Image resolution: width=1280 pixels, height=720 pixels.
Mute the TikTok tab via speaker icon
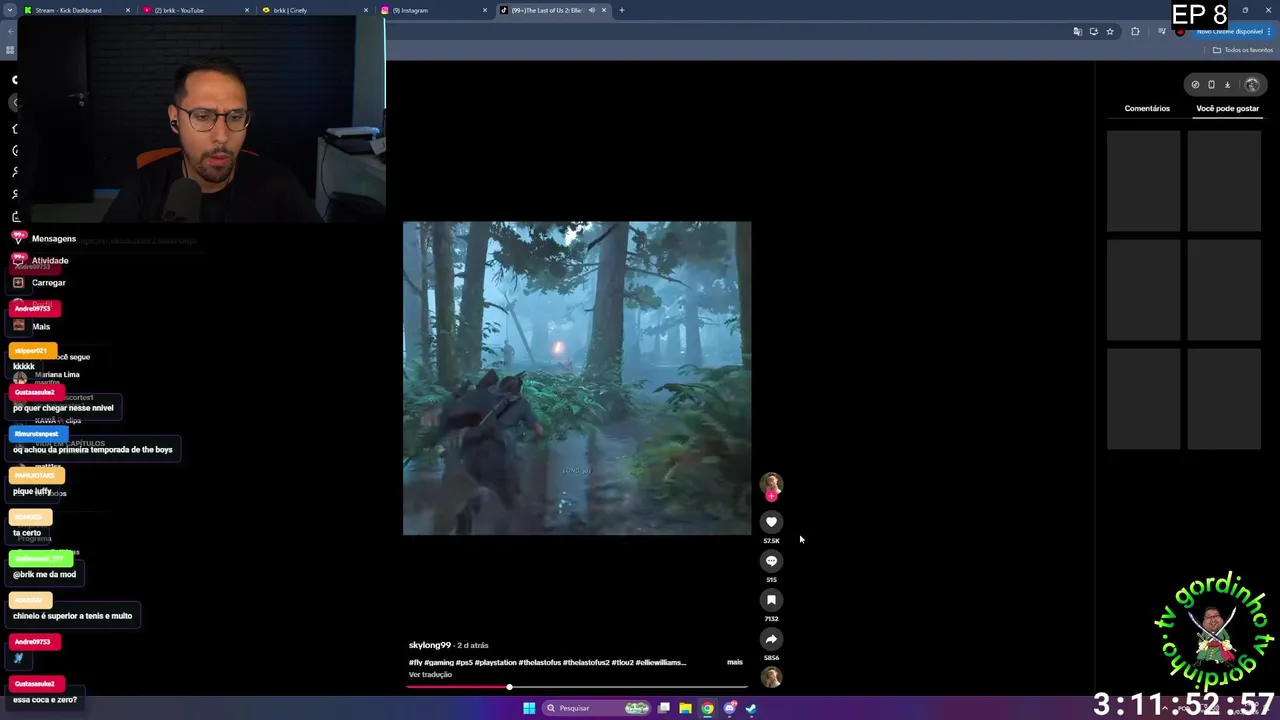click(x=592, y=10)
